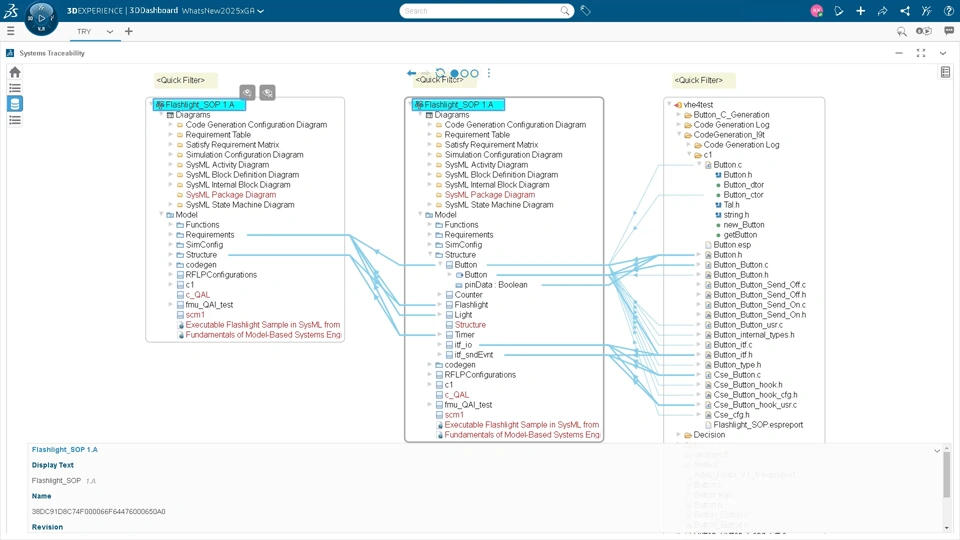Click left panel Quick Filter field
Image resolution: width=960 pixels, height=540 pixels.
186,80
